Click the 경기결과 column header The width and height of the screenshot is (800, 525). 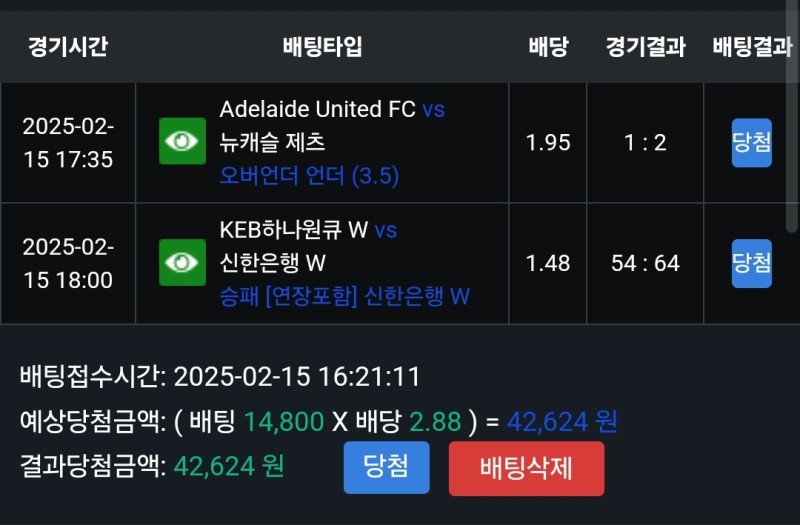pyautogui.click(x=645, y=46)
